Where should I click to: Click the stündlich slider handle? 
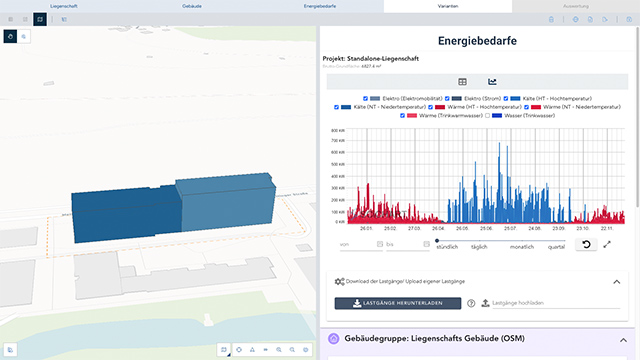point(437,241)
